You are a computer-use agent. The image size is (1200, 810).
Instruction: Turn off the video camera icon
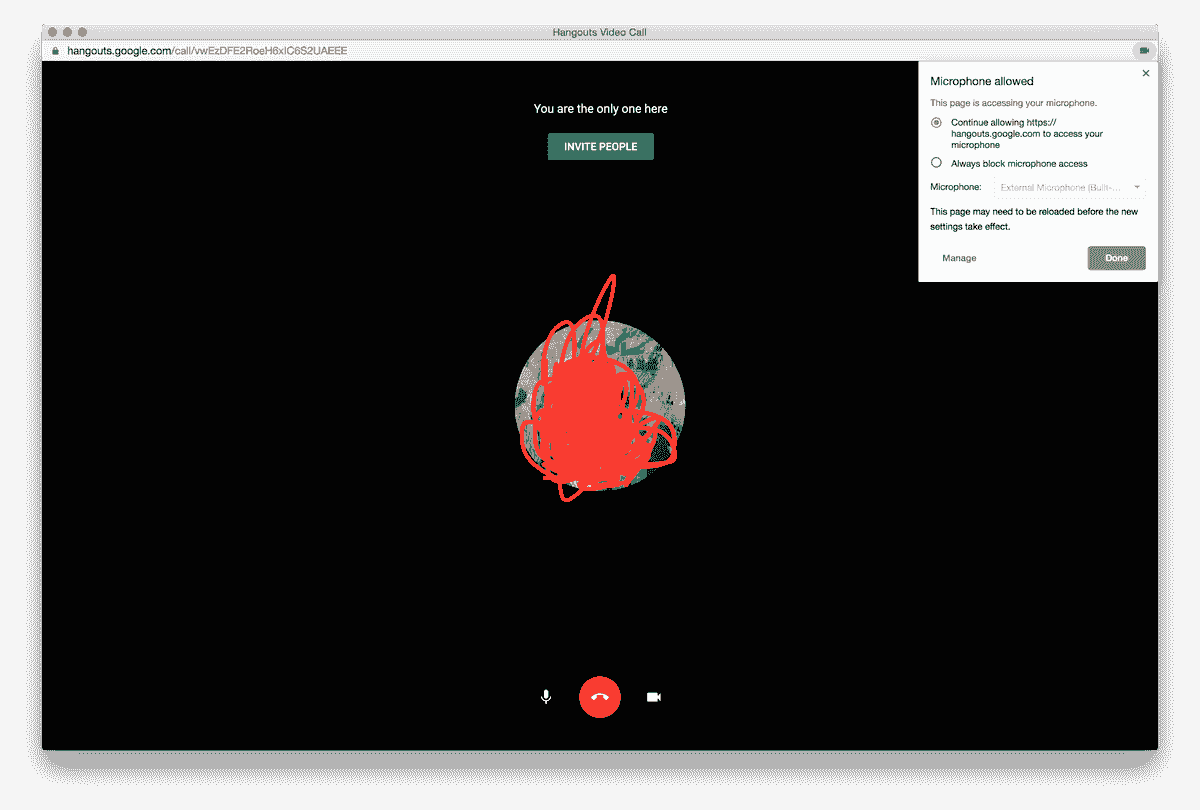[654, 696]
